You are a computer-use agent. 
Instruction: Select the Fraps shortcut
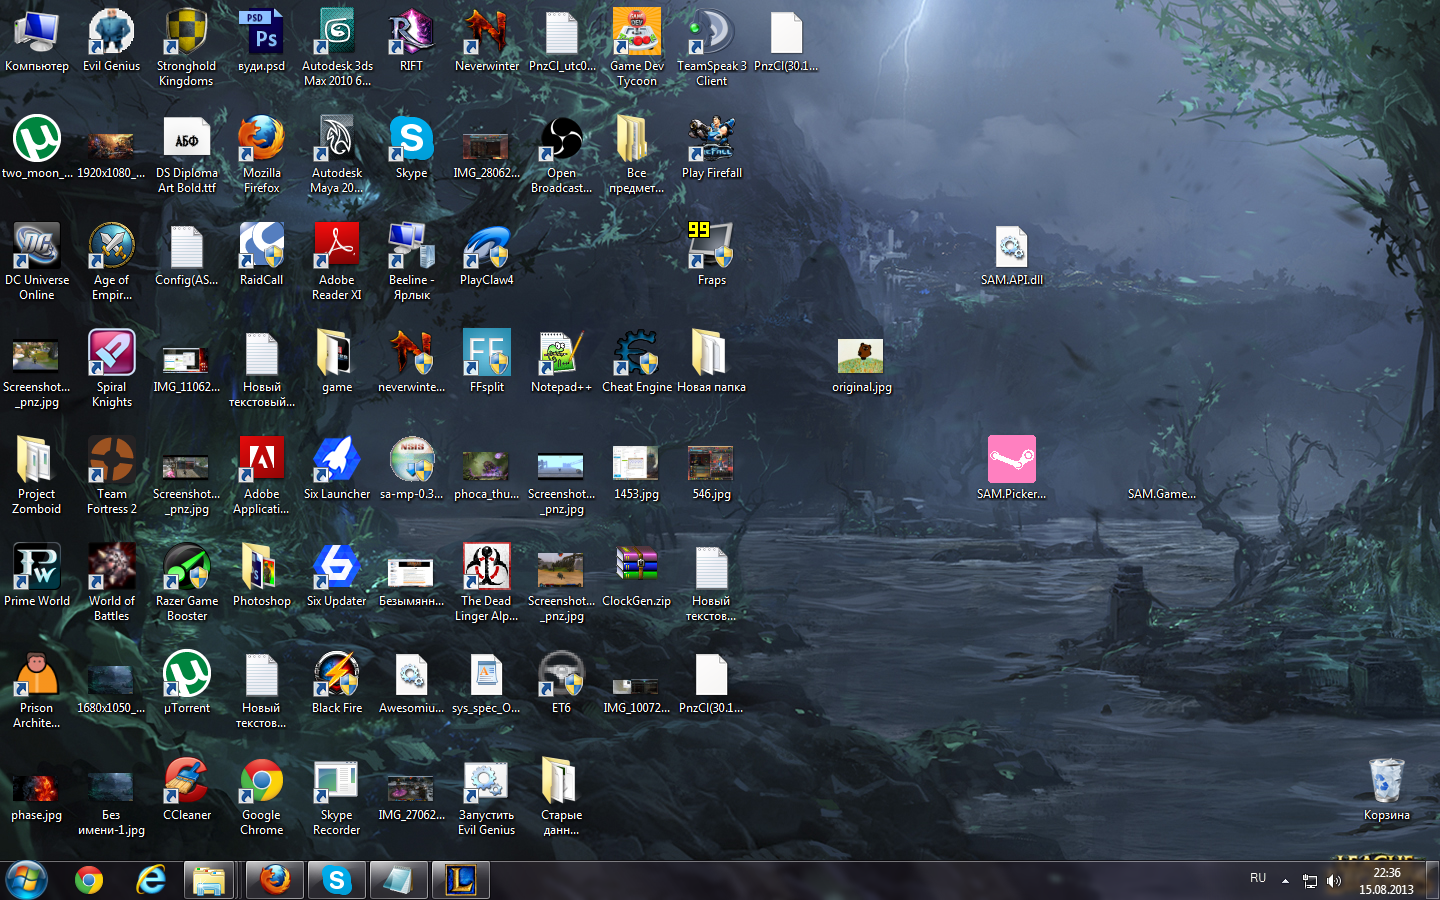712,254
